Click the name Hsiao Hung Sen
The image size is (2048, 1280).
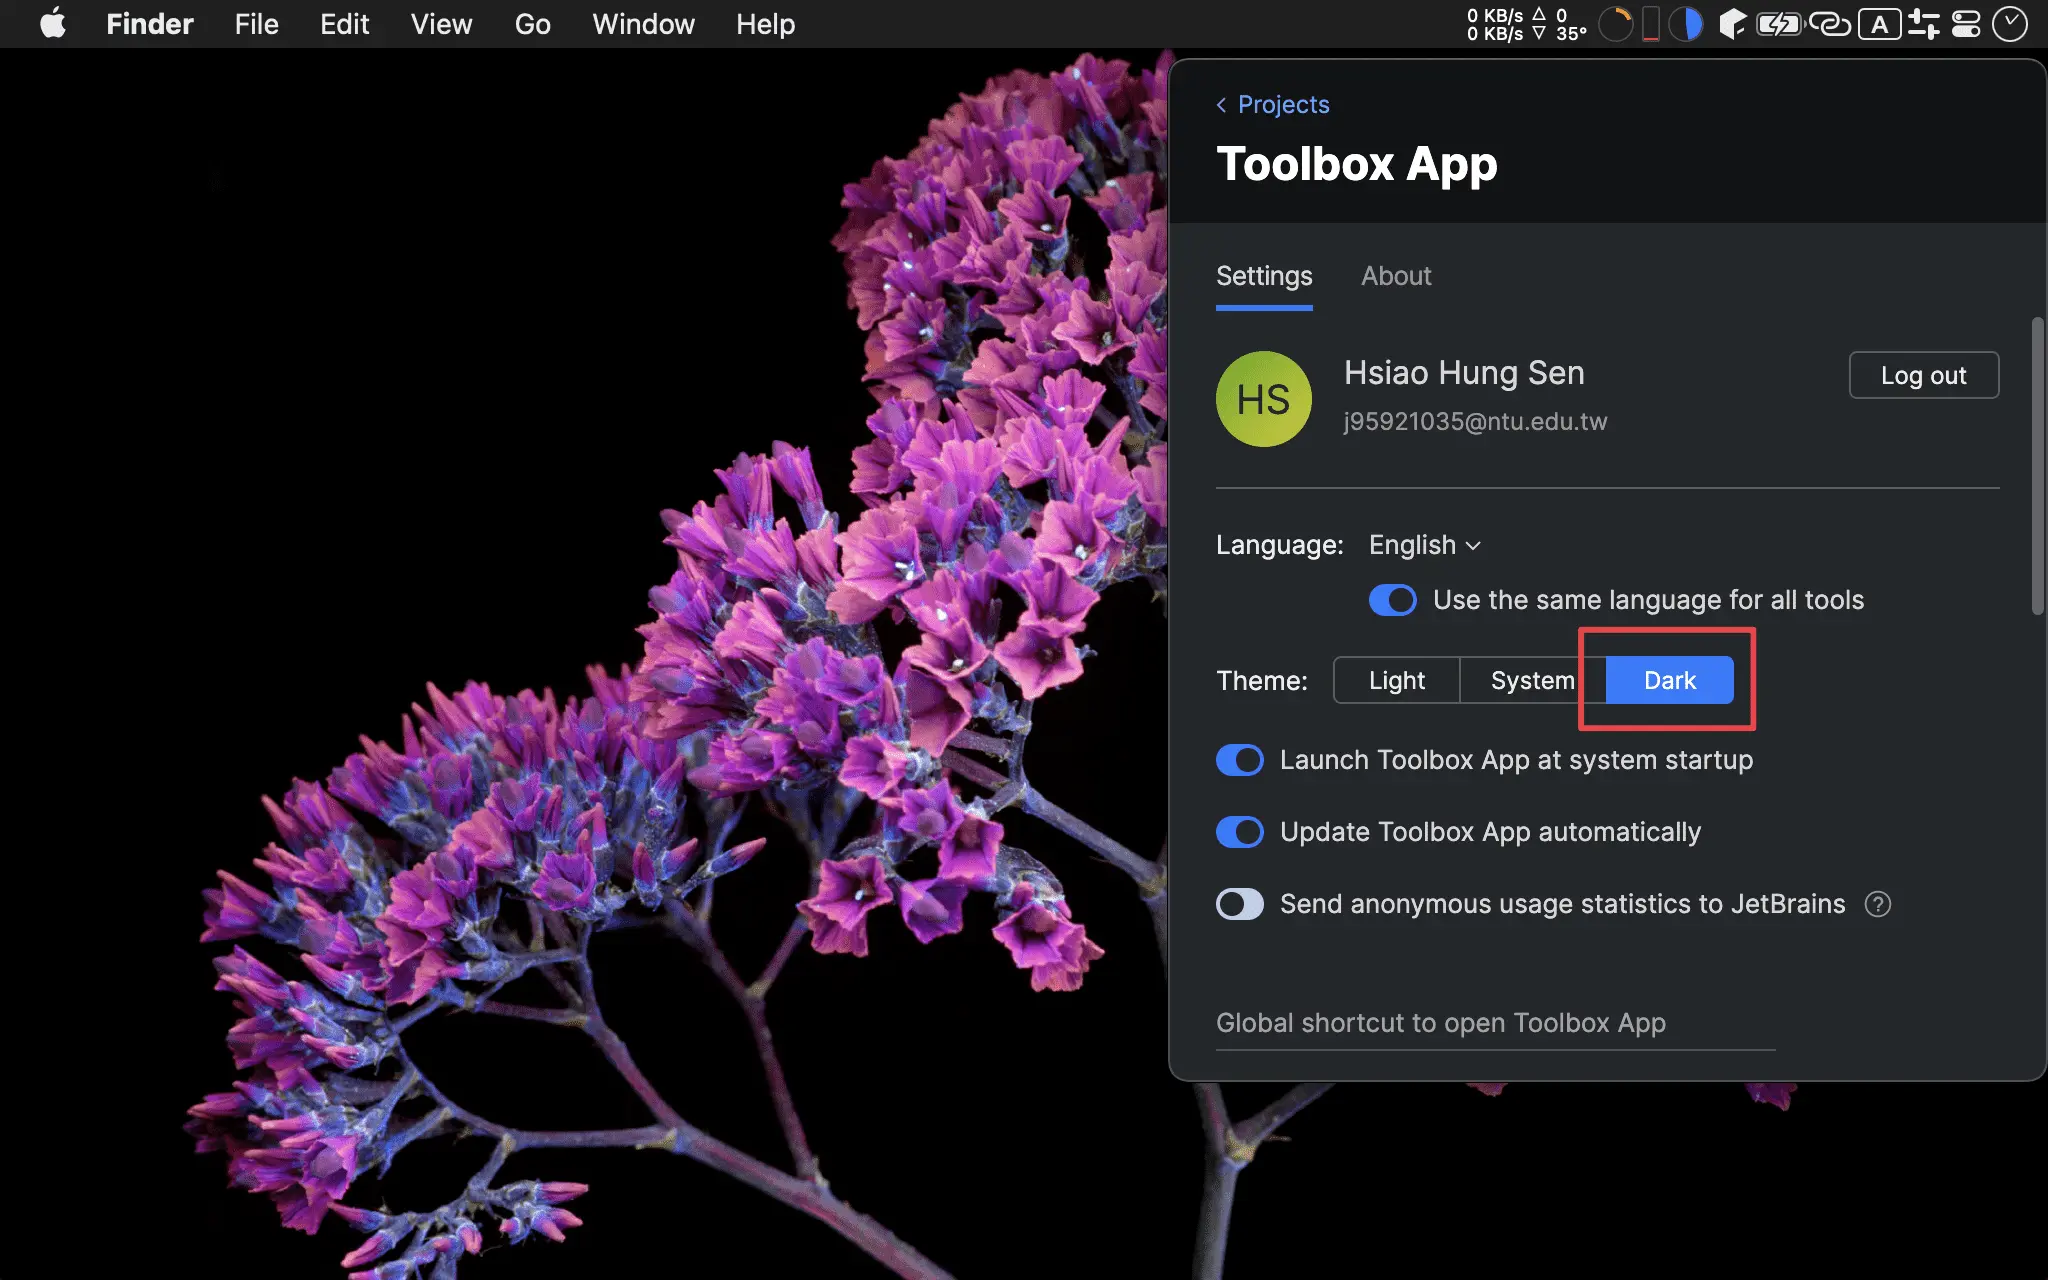coord(1464,372)
